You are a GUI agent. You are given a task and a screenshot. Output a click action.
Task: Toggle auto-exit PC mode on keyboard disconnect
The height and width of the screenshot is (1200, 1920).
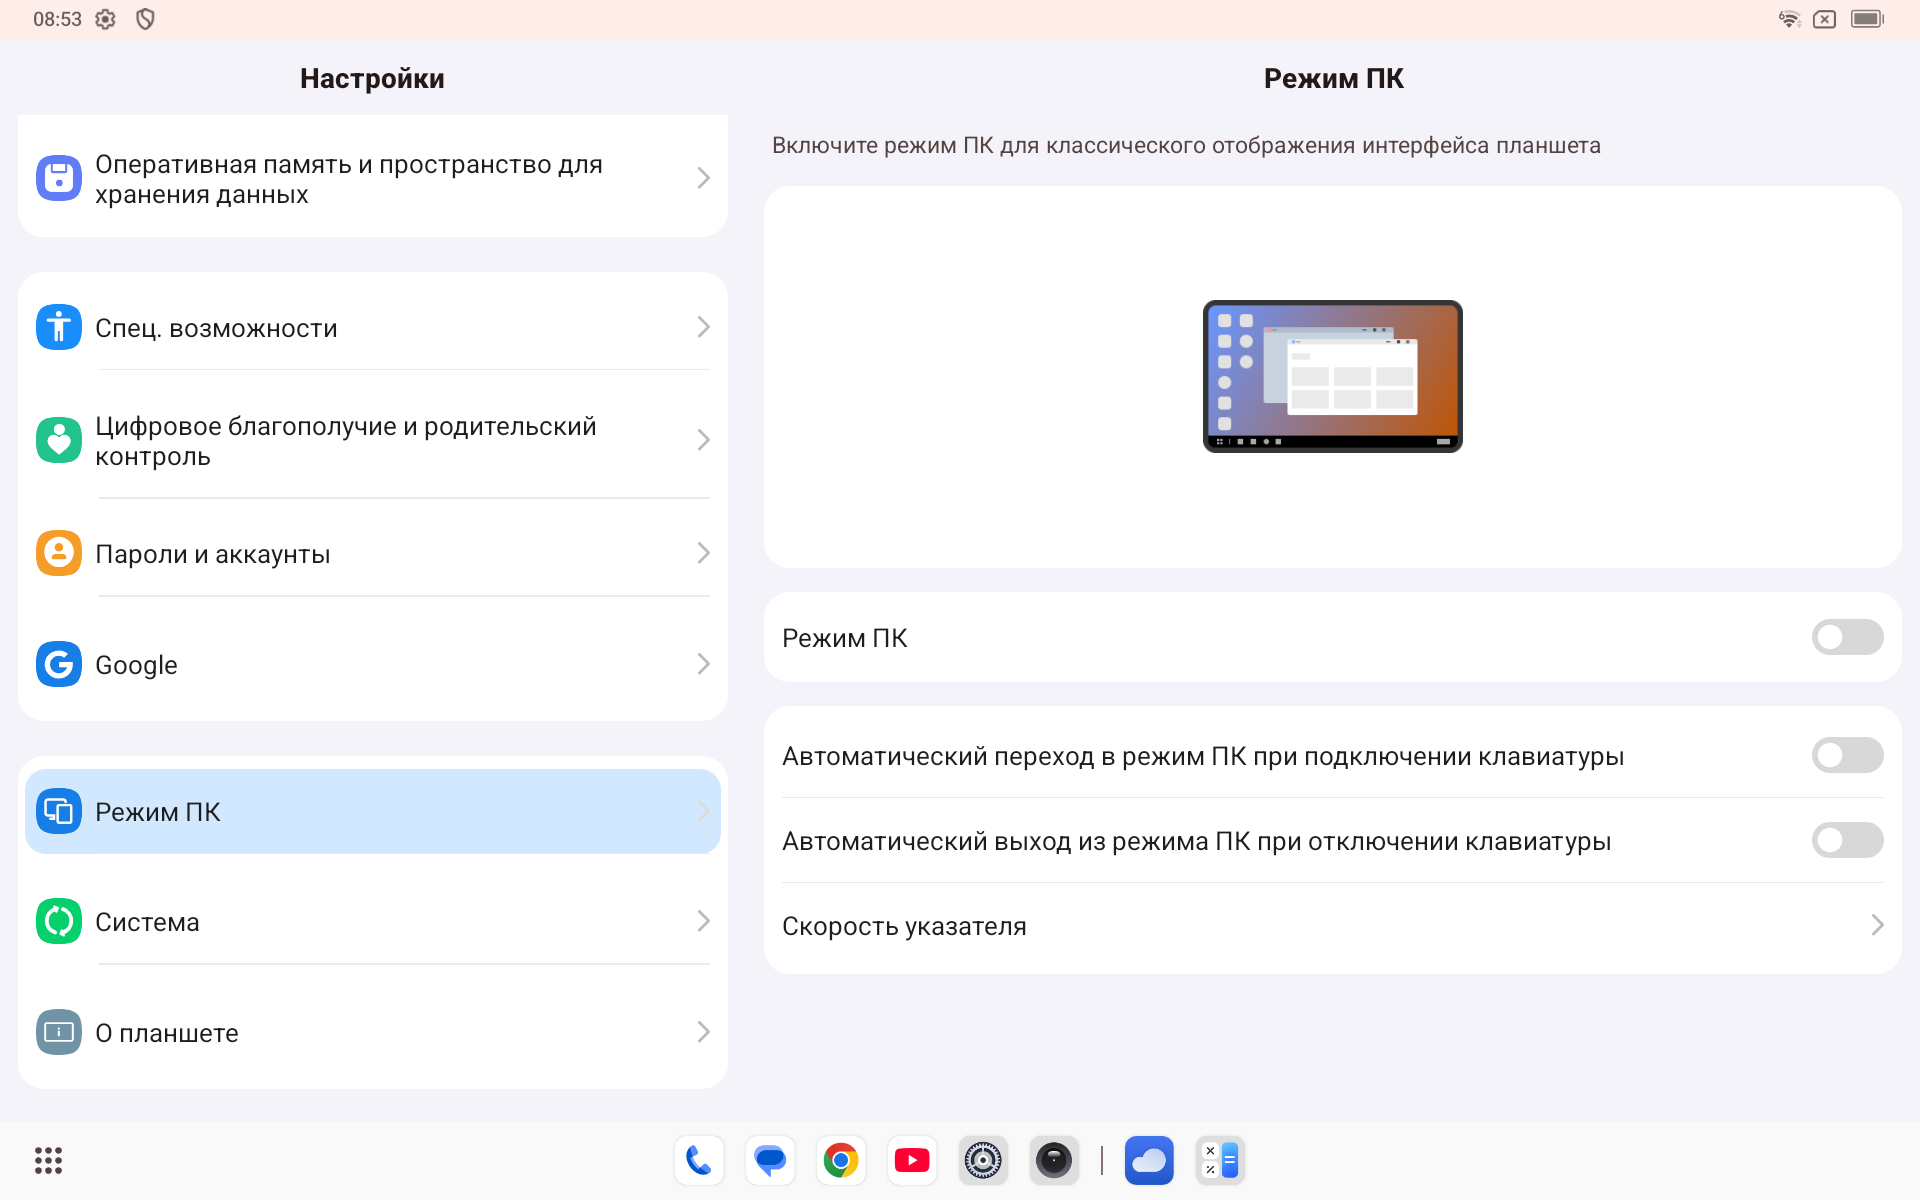(1846, 841)
